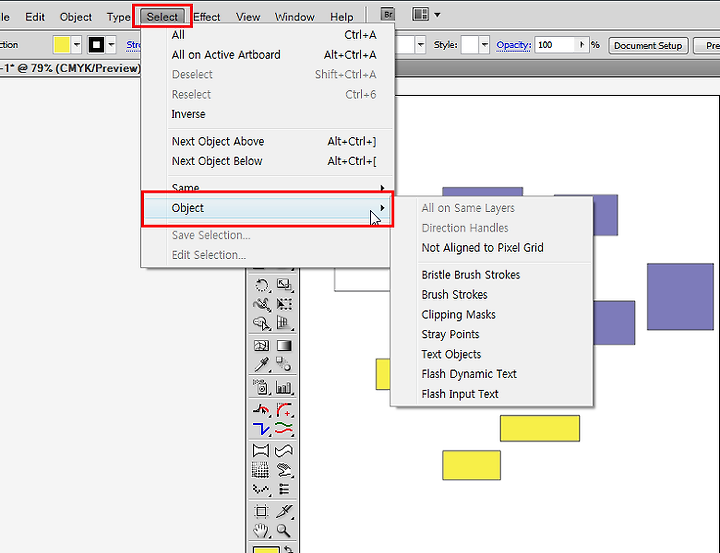Choose Clipping Masks from submenu

point(492,315)
